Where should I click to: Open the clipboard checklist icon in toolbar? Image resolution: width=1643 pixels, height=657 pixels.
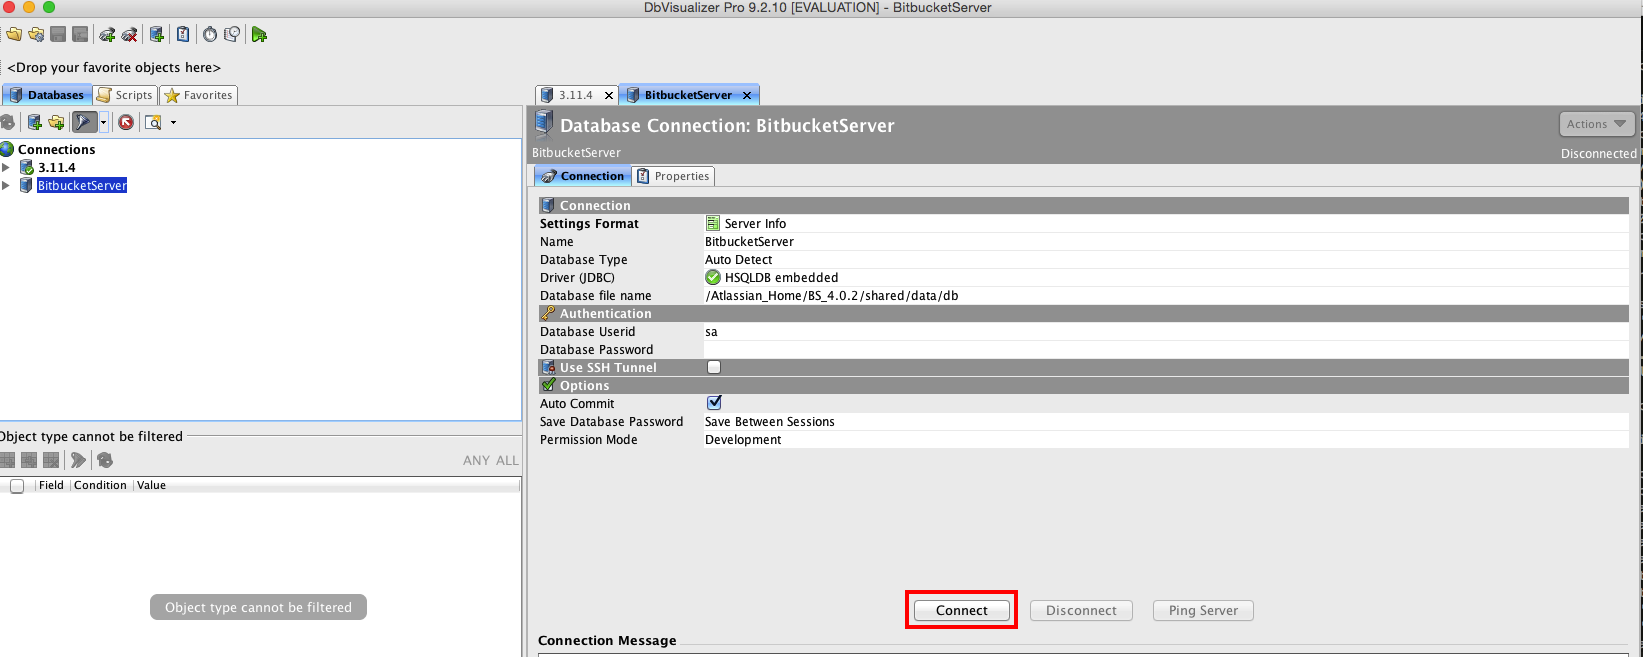[183, 35]
